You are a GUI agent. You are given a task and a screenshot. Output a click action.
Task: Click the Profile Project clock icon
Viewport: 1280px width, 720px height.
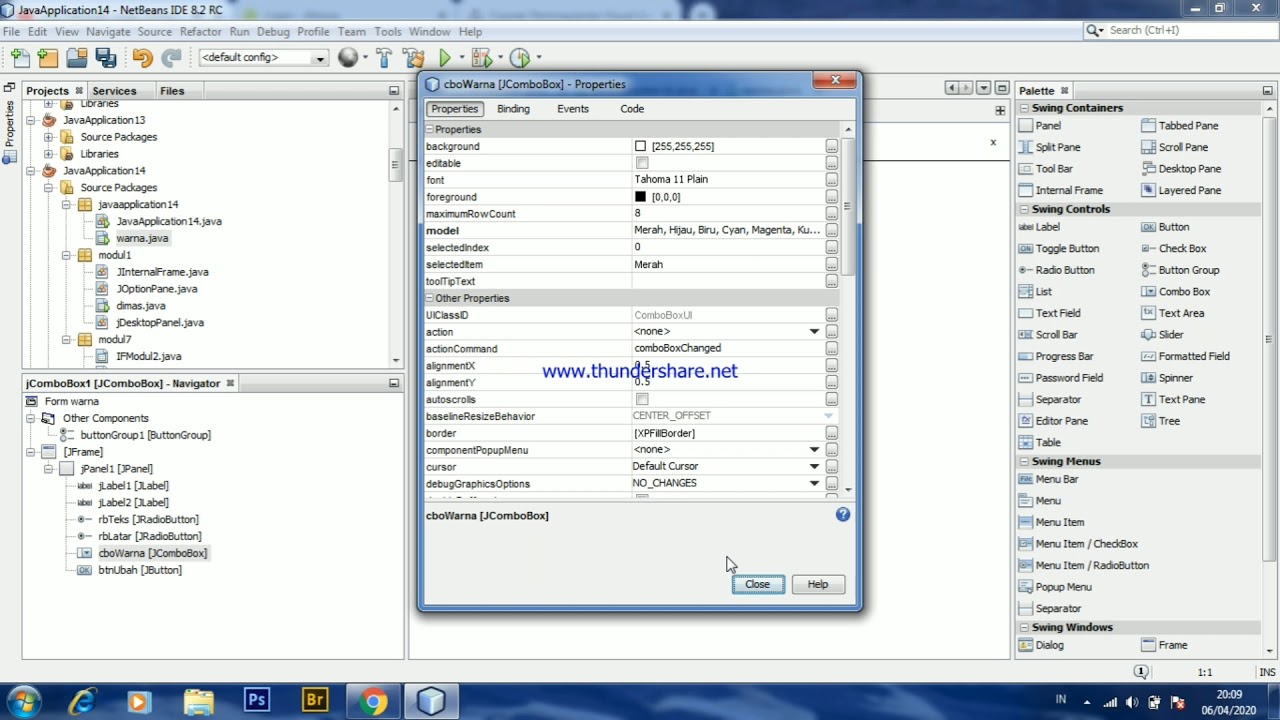tap(519, 58)
